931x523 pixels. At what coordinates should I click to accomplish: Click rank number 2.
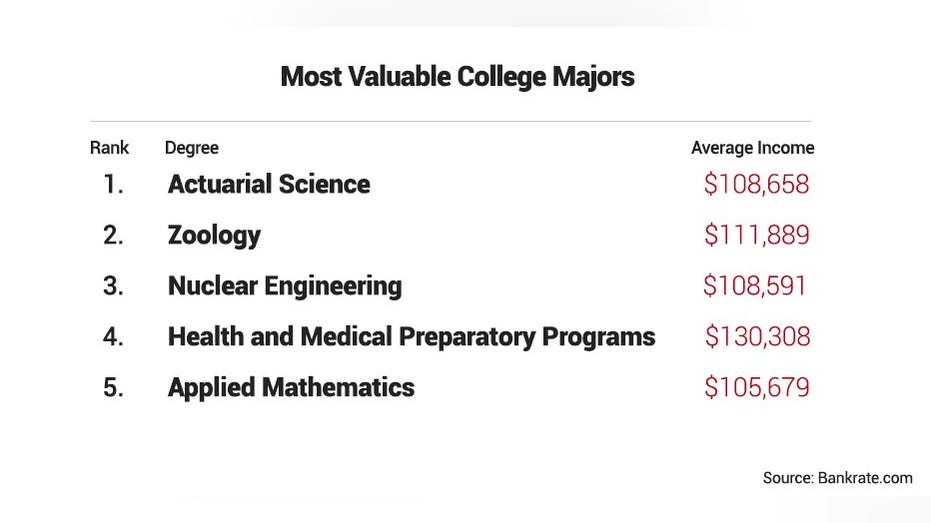(x=113, y=235)
